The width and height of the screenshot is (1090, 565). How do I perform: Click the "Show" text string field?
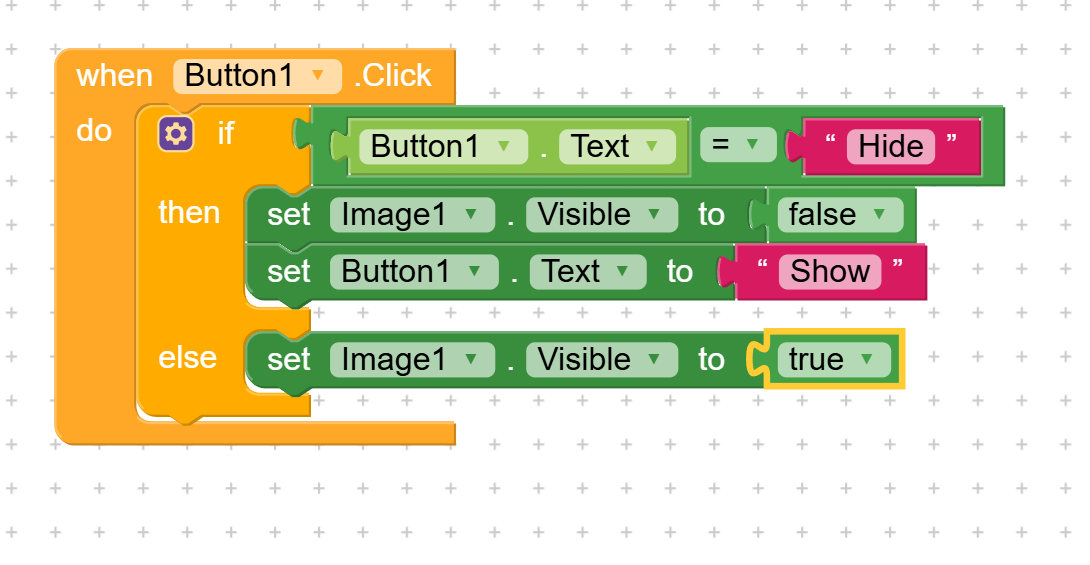point(830,271)
